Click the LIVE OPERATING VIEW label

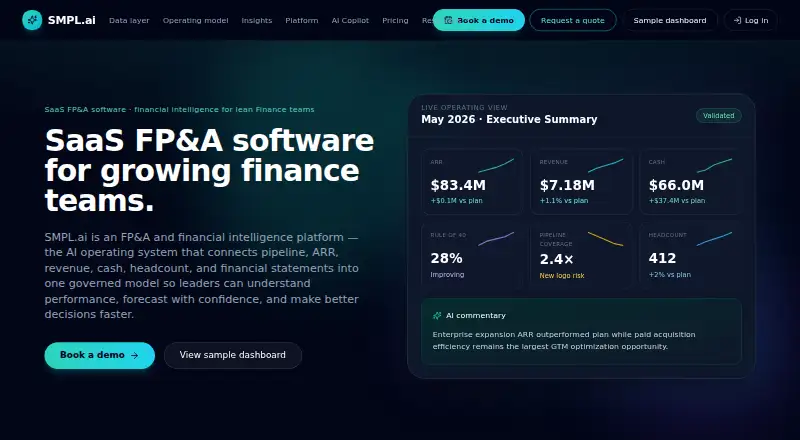click(464, 108)
